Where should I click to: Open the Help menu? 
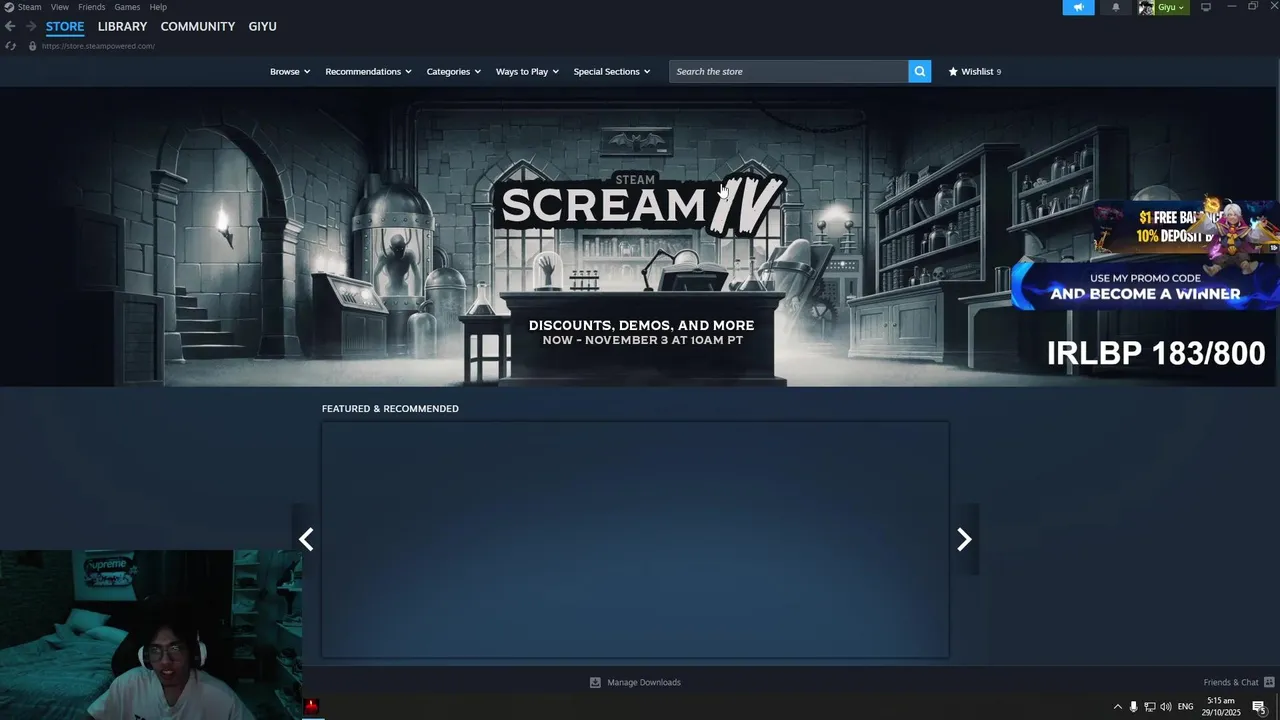pyautogui.click(x=158, y=7)
